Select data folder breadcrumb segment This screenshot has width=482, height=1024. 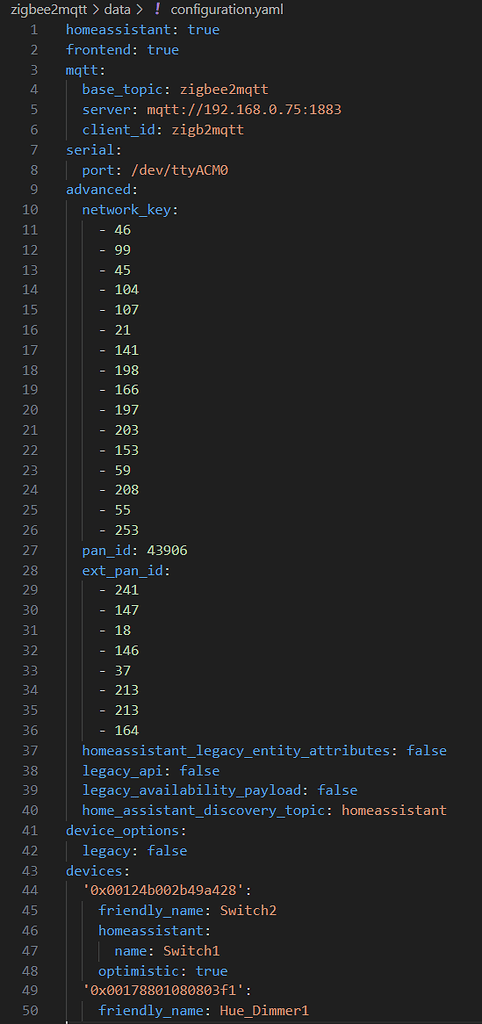point(116,10)
